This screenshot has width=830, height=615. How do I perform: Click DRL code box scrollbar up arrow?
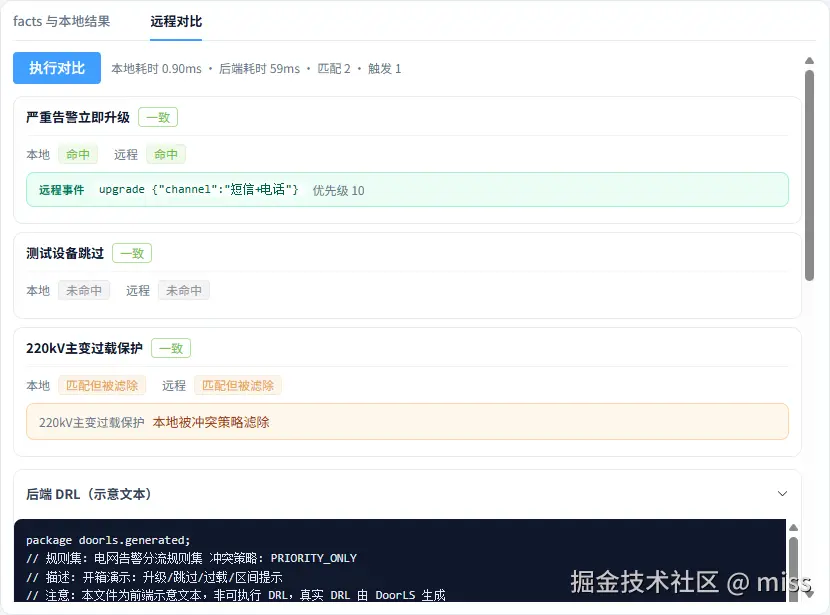pos(793,528)
